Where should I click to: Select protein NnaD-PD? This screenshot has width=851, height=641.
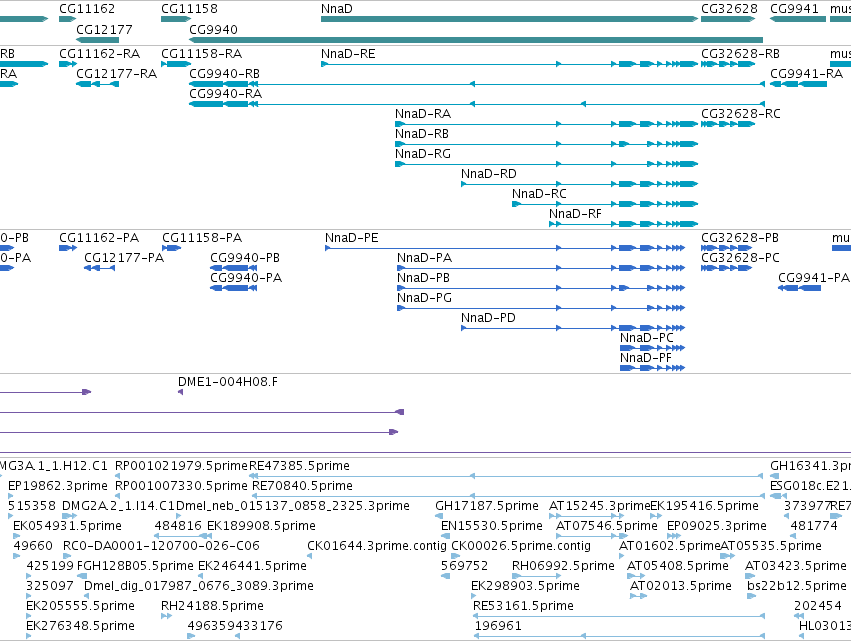click(573, 328)
